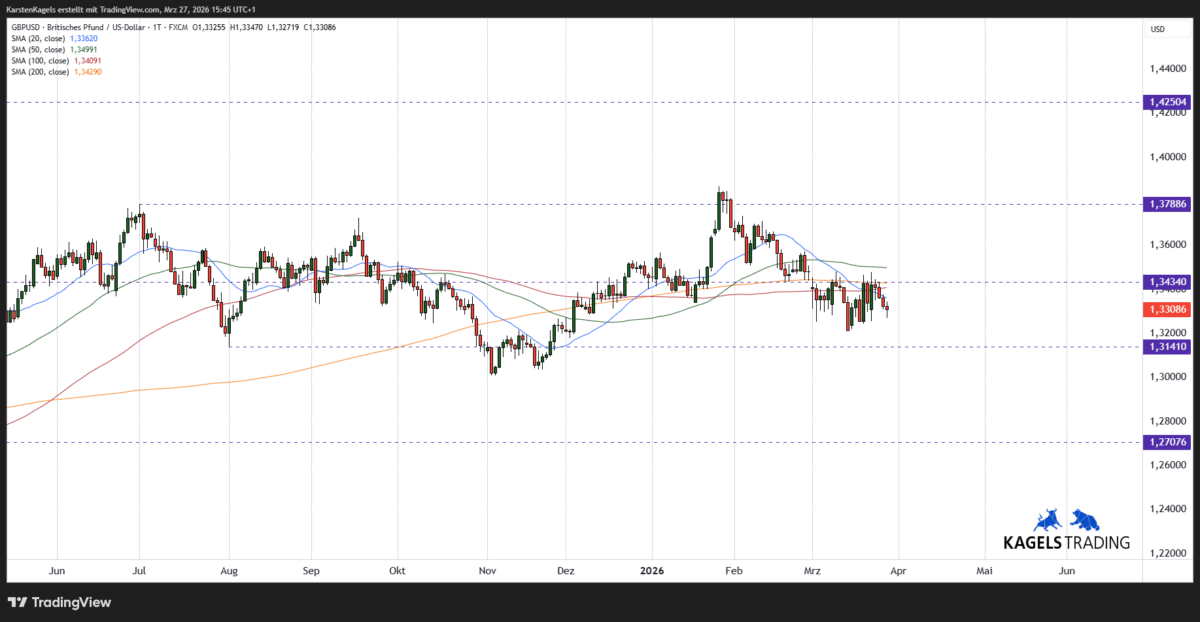Click the bull icon in the Kagels Trading logo
The image size is (1200, 622).
click(x=1048, y=519)
